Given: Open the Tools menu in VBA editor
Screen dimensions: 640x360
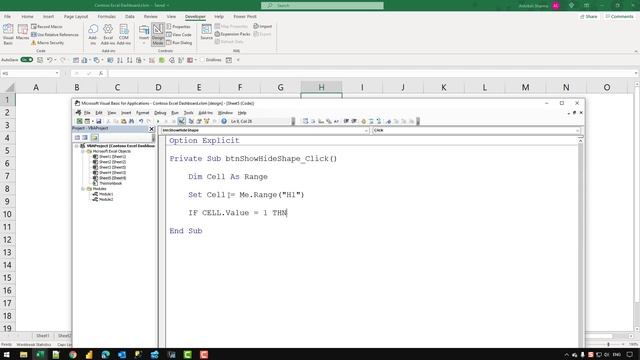Looking at the screenshot, I should tap(188, 113).
